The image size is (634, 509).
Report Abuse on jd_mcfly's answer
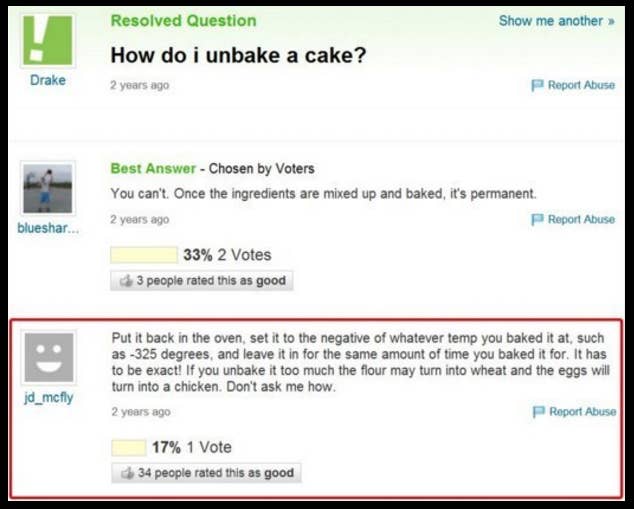pyautogui.click(x=582, y=412)
